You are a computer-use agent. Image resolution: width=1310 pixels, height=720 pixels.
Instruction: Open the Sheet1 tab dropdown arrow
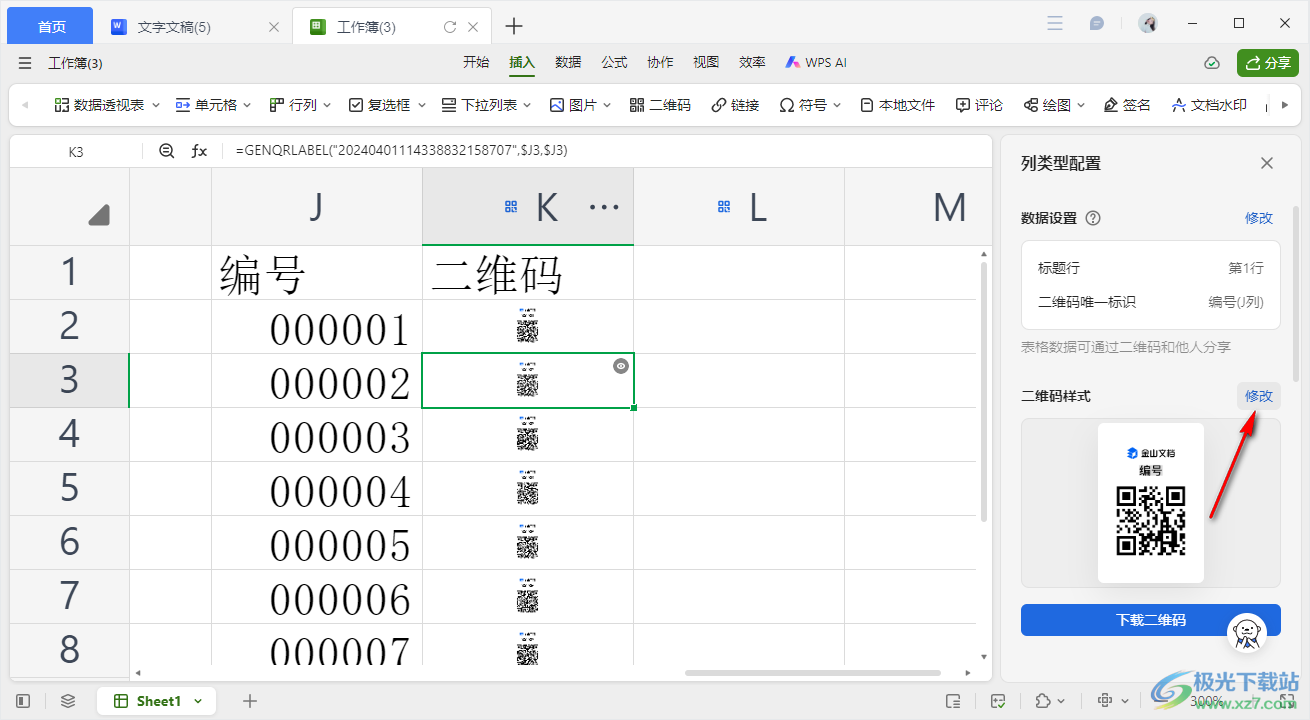pyautogui.click(x=198, y=701)
